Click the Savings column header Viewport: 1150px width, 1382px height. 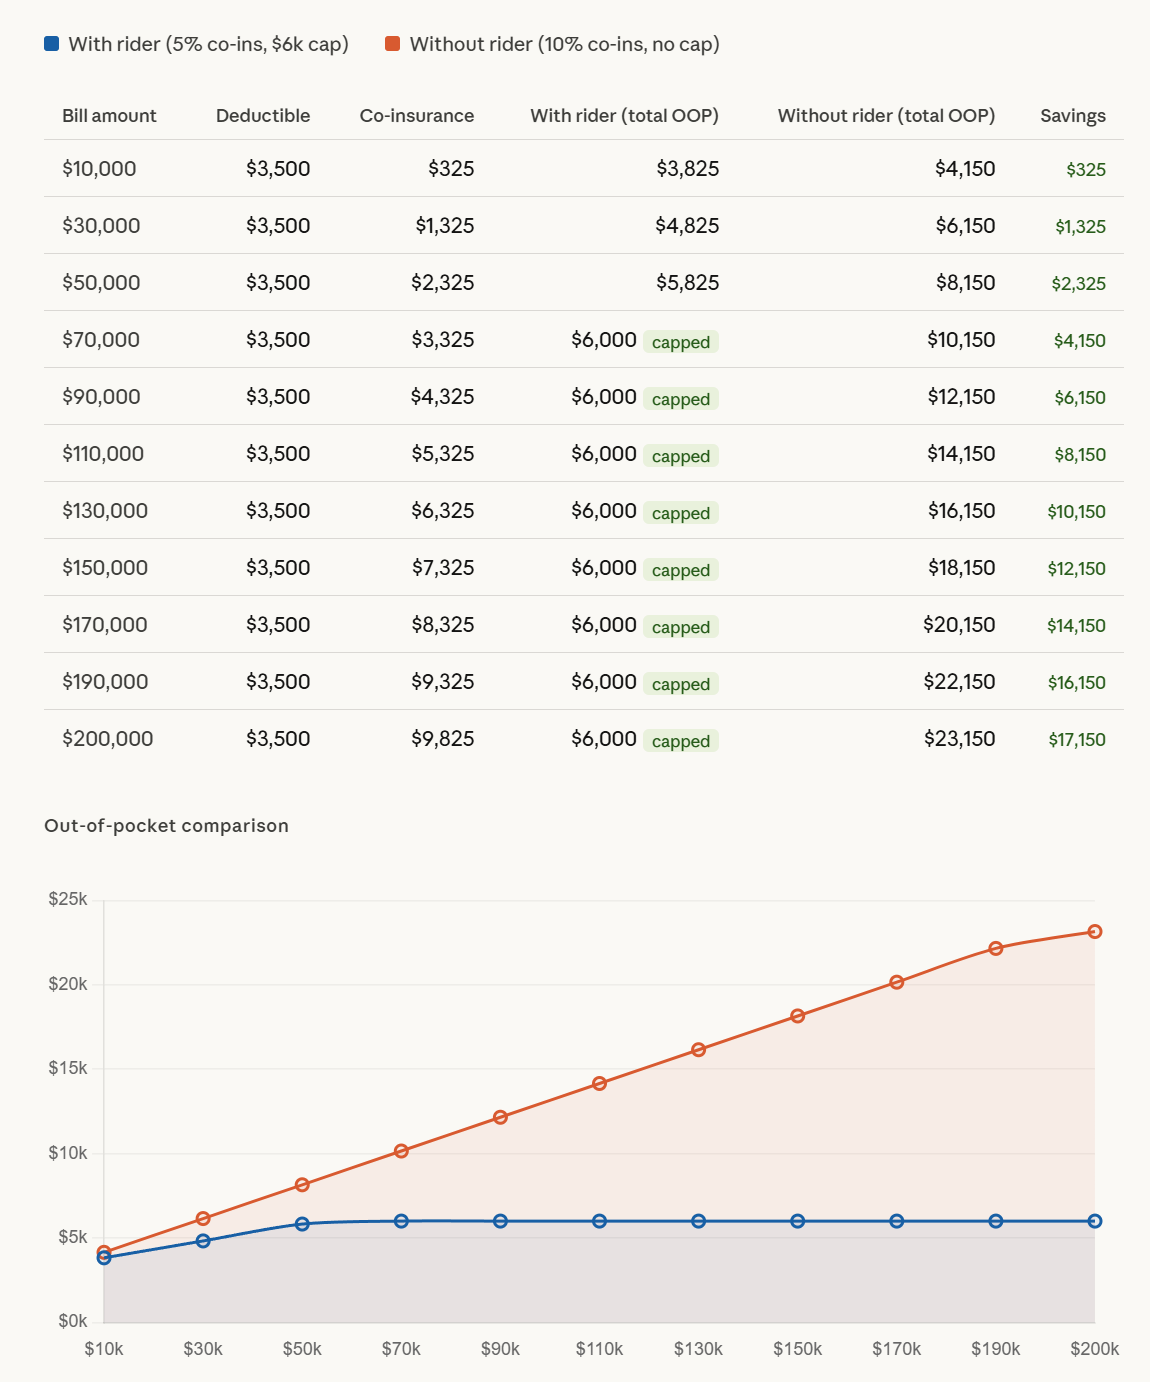(x=1073, y=116)
